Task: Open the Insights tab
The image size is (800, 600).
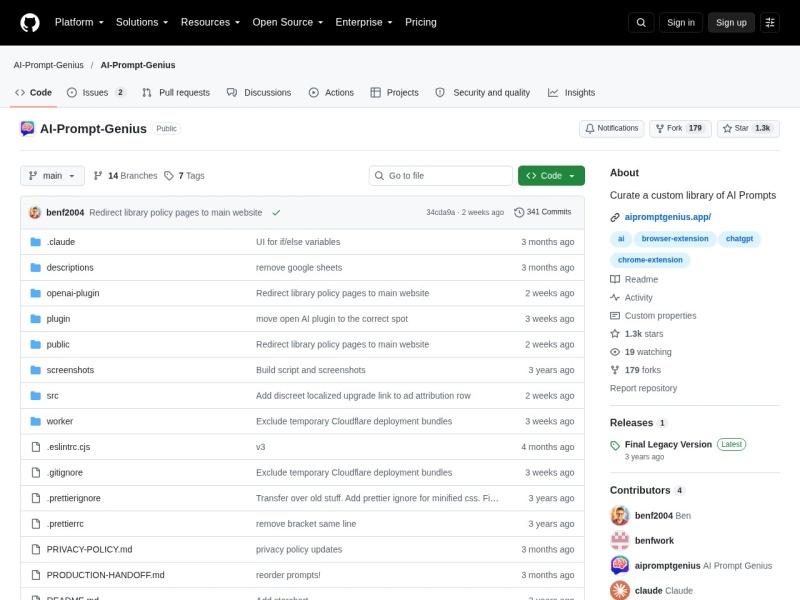Action: [x=571, y=92]
